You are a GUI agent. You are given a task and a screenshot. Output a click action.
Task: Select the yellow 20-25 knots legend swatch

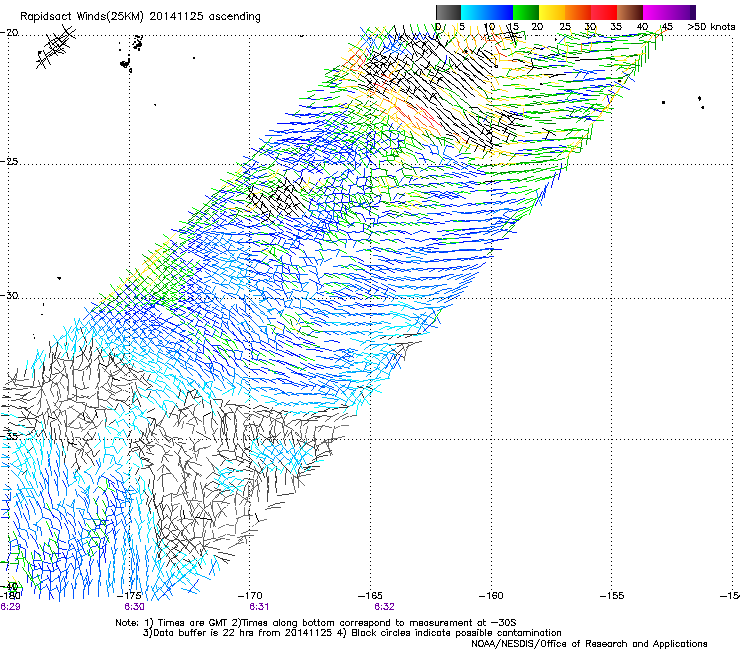coord(552,12)
